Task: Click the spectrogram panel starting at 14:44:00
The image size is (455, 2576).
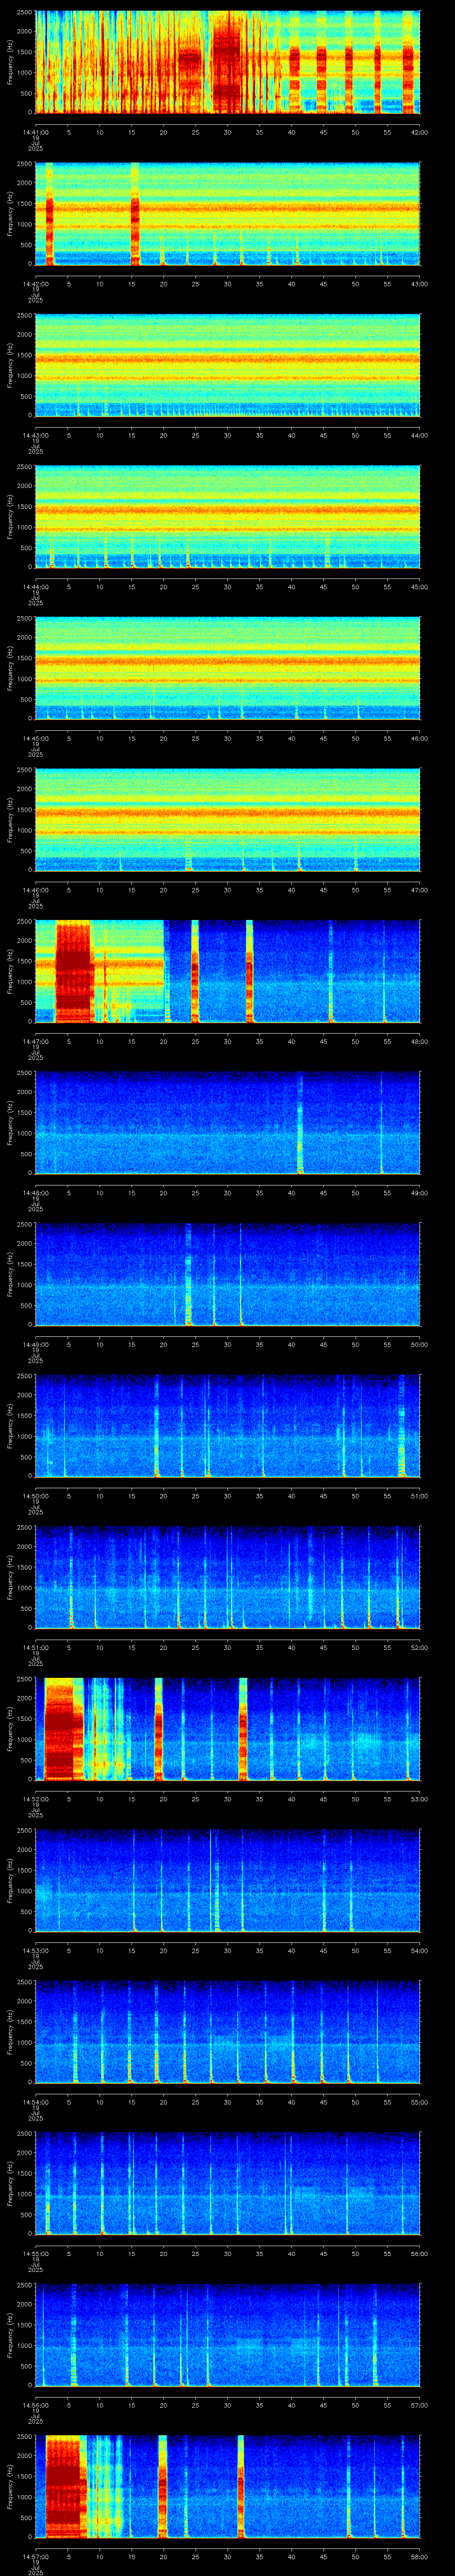Action: [x=227, y=517]
